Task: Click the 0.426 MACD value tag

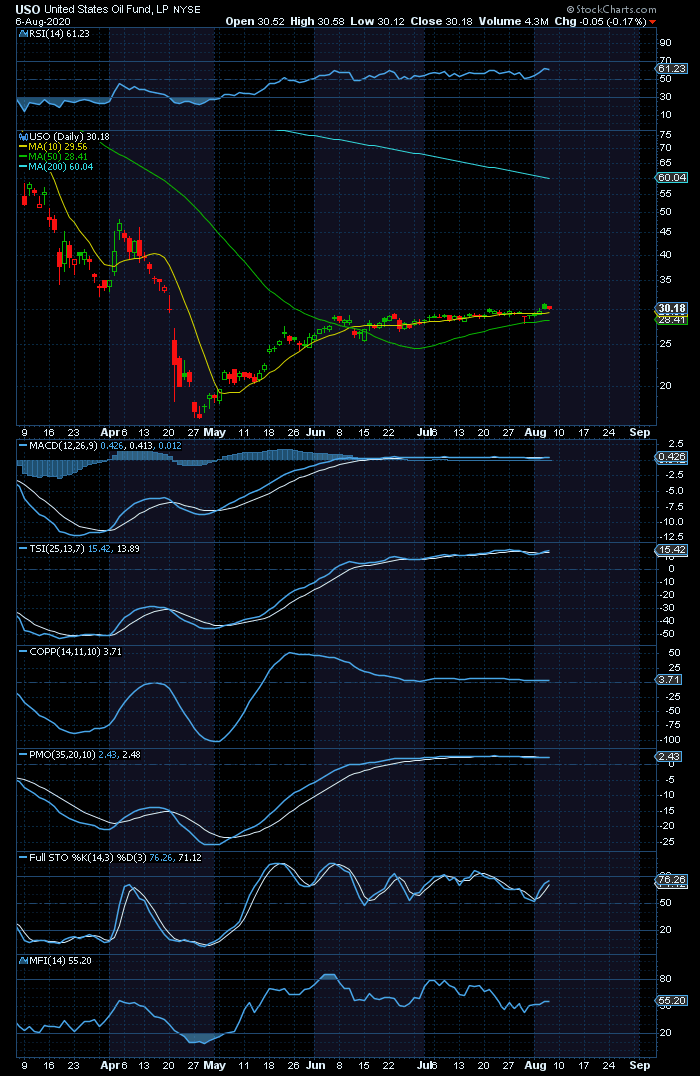Action: (671, 457)
